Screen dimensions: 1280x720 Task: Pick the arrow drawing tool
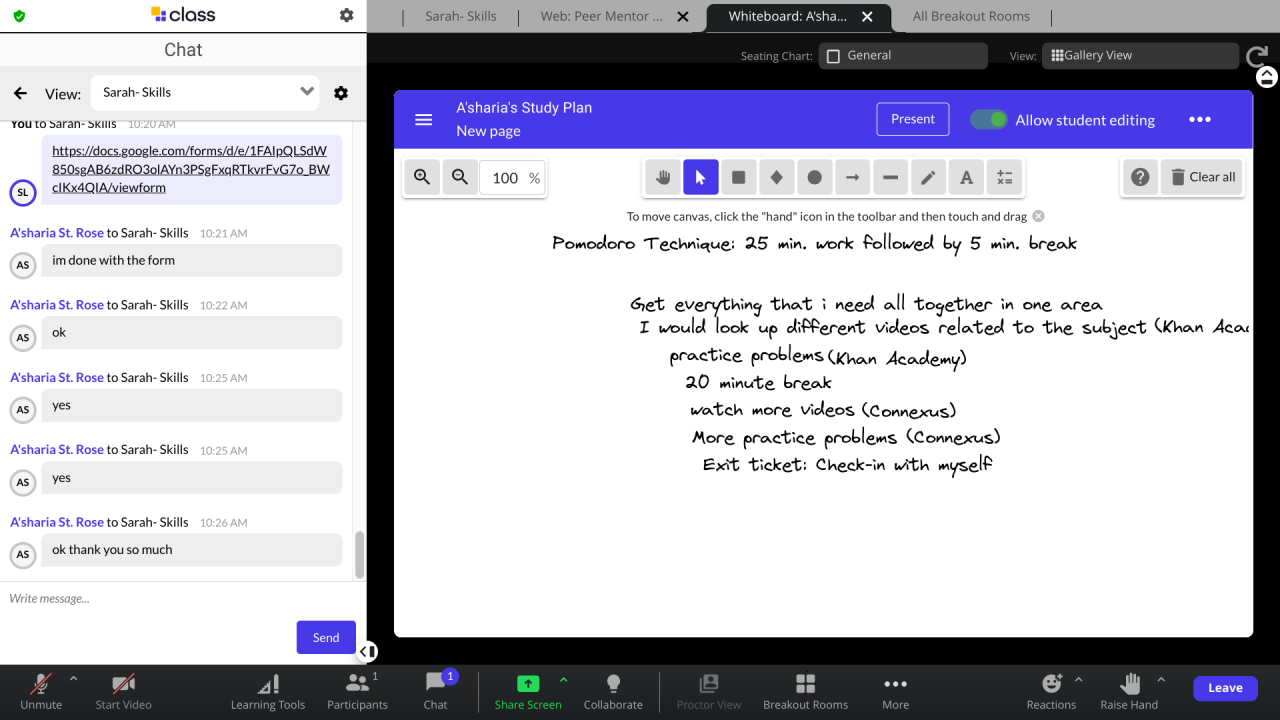852,177
